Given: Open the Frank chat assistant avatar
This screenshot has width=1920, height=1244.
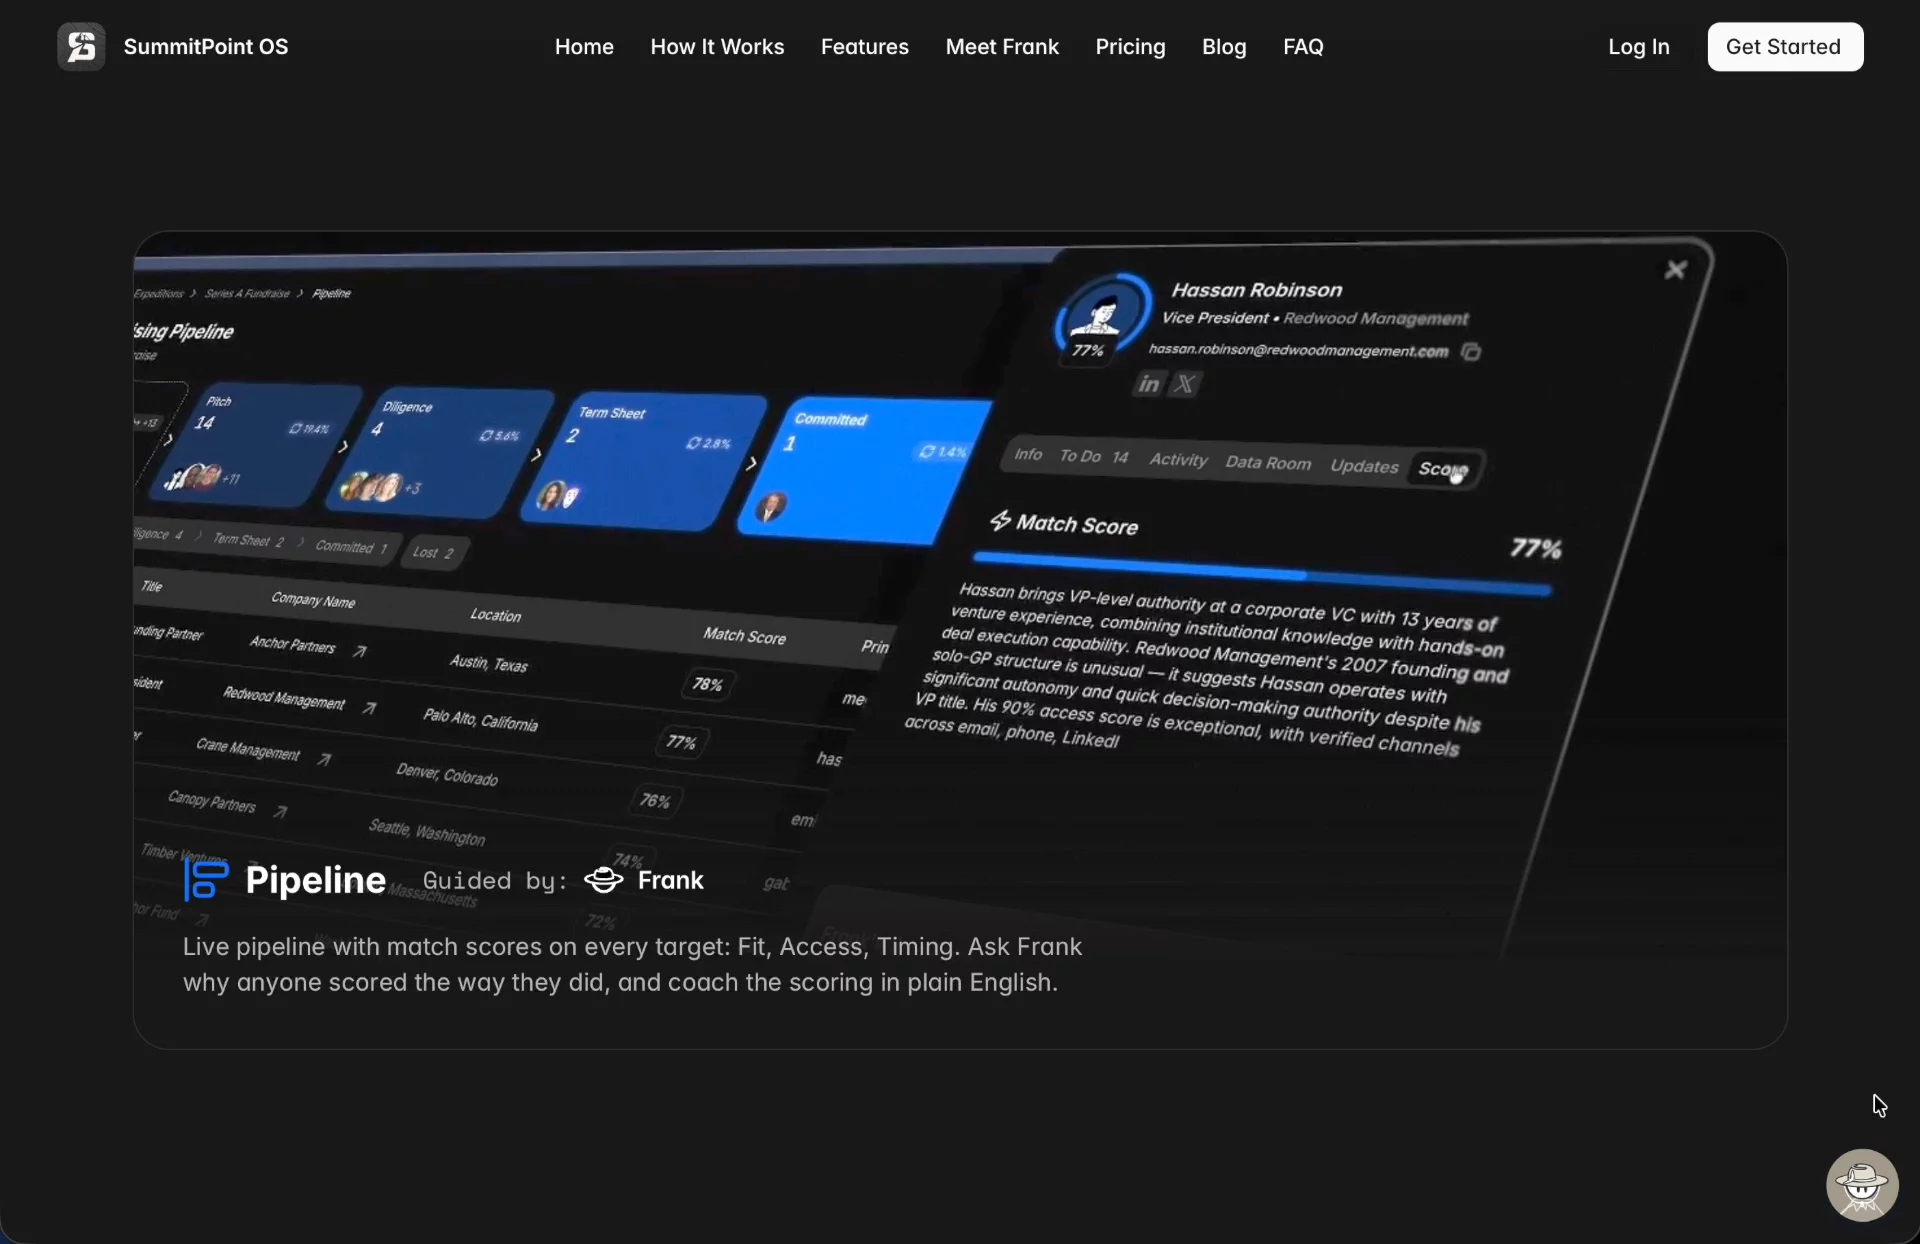Looking at the screenshot, I should click(x=1862, y=1185).
